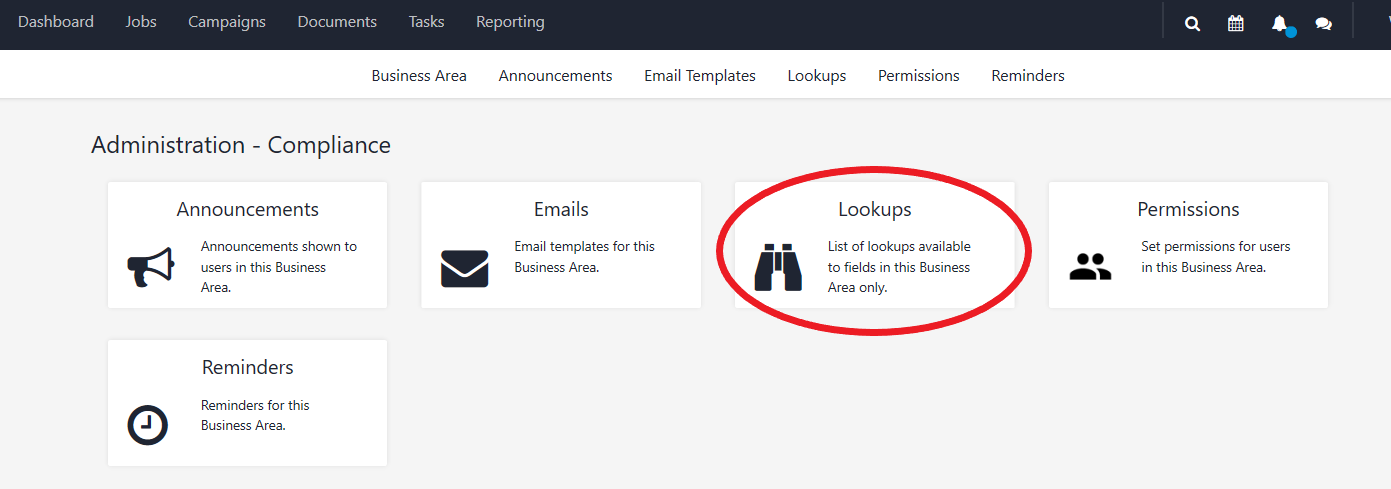This screenshot has height=489, width=1391.
Task: Open the search magnifier icon
Action: [1192, 24]
